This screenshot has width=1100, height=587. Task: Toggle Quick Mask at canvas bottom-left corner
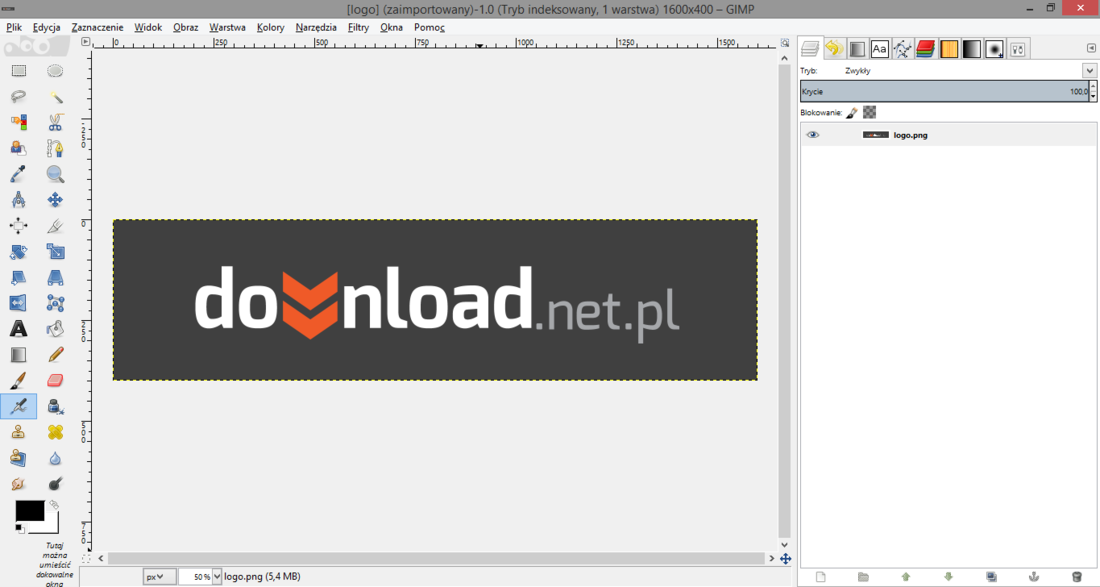(x=86, y=558)
